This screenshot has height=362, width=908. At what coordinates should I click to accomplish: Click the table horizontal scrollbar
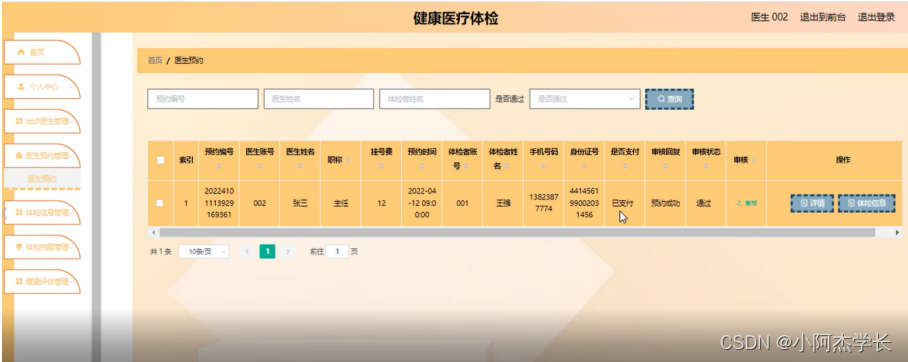pyautogui.click(x=517, y=232)
